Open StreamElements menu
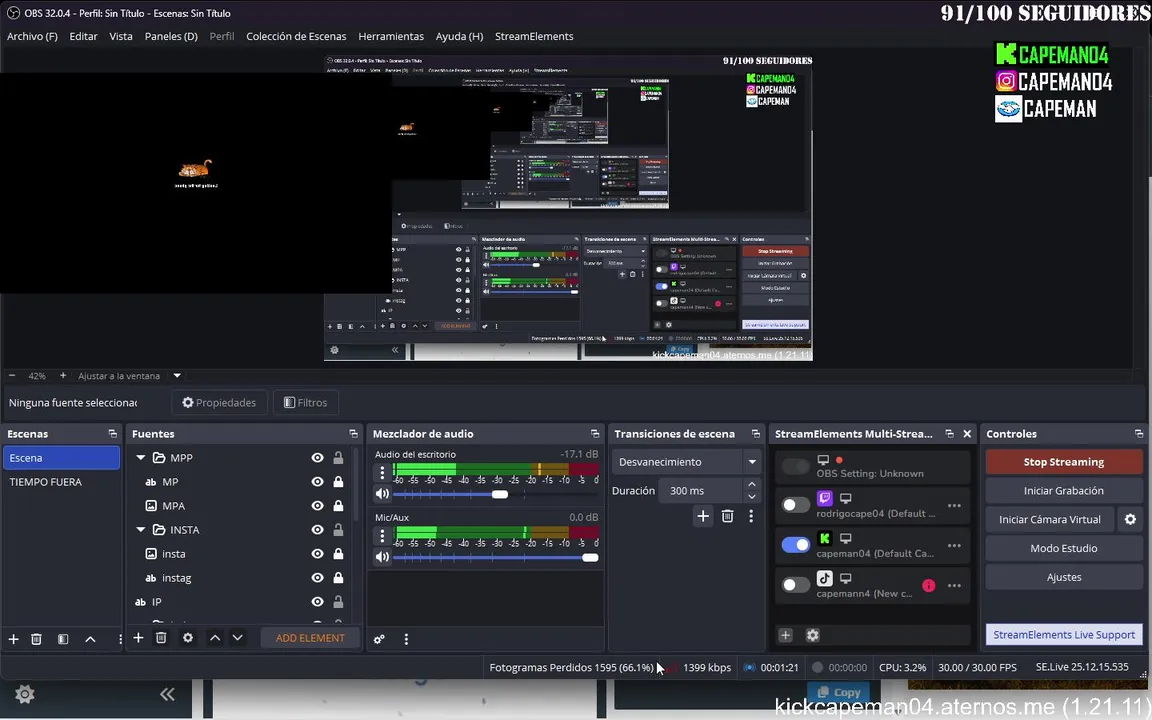 click(x=534, y=36)
